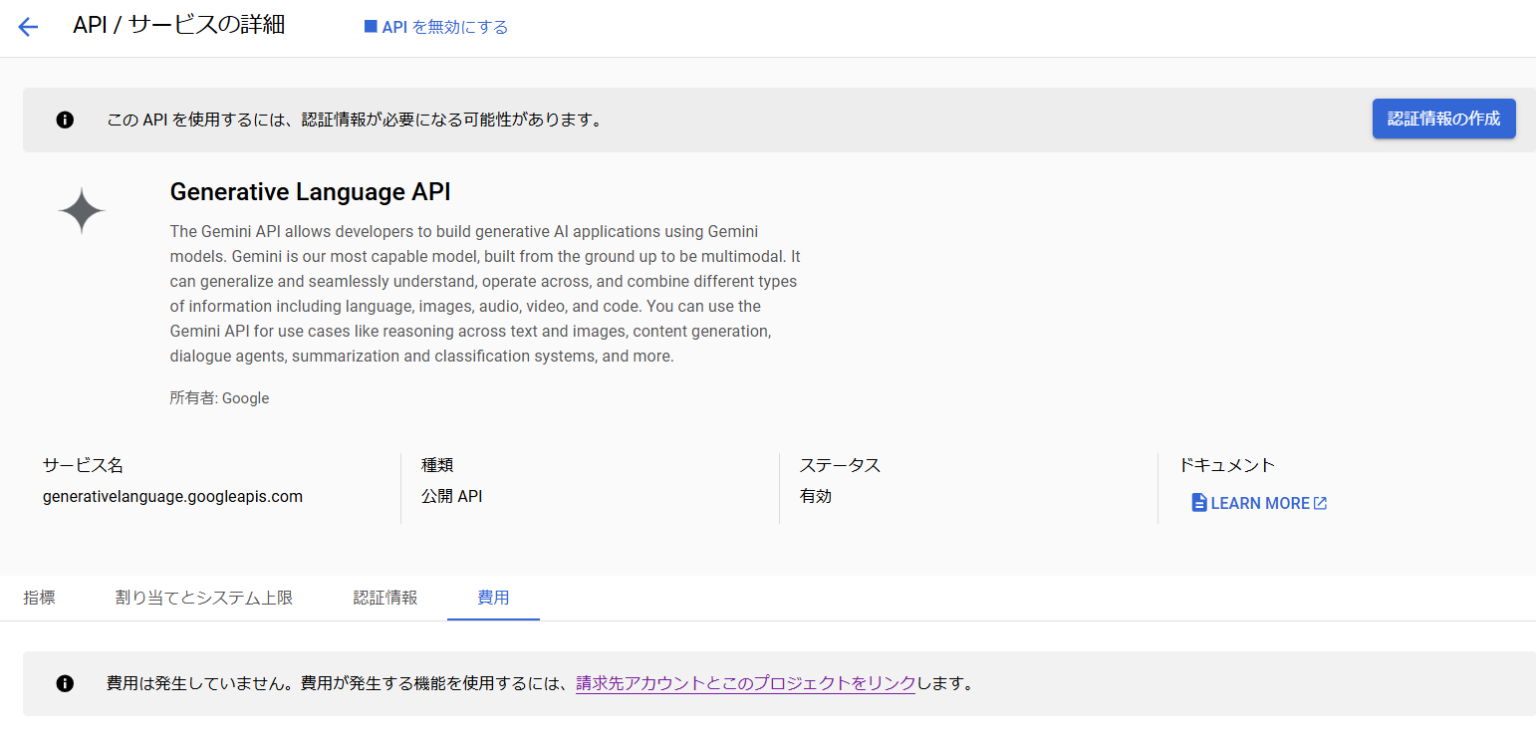Image resolution: width=1536 pixels, height=737 pixels.
Task: Click the info icon in the credentials banner
Action: pyautogui.click(x=65, y=119)
